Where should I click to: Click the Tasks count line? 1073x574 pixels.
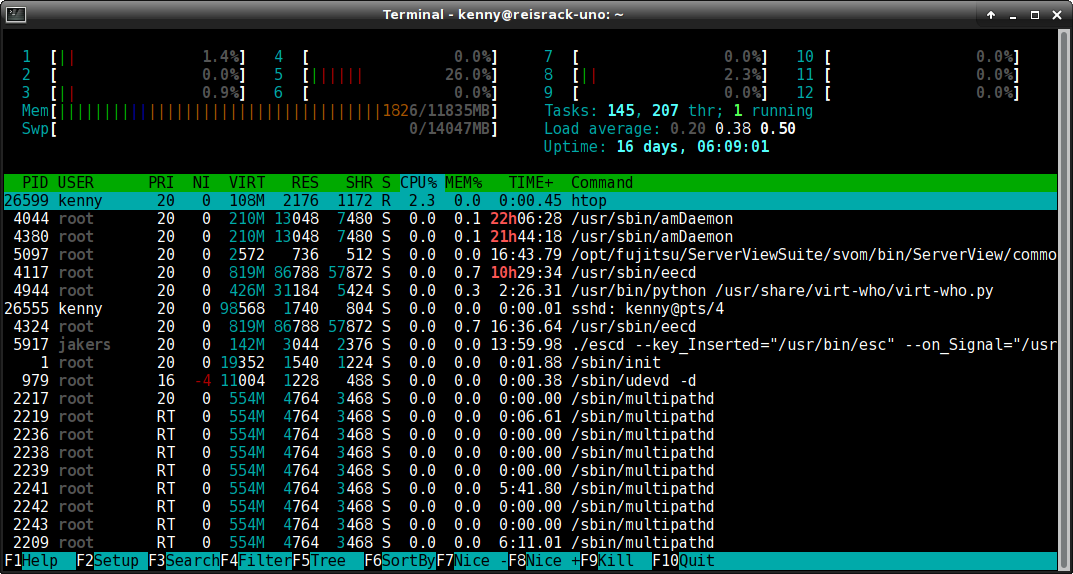point(679,111)
